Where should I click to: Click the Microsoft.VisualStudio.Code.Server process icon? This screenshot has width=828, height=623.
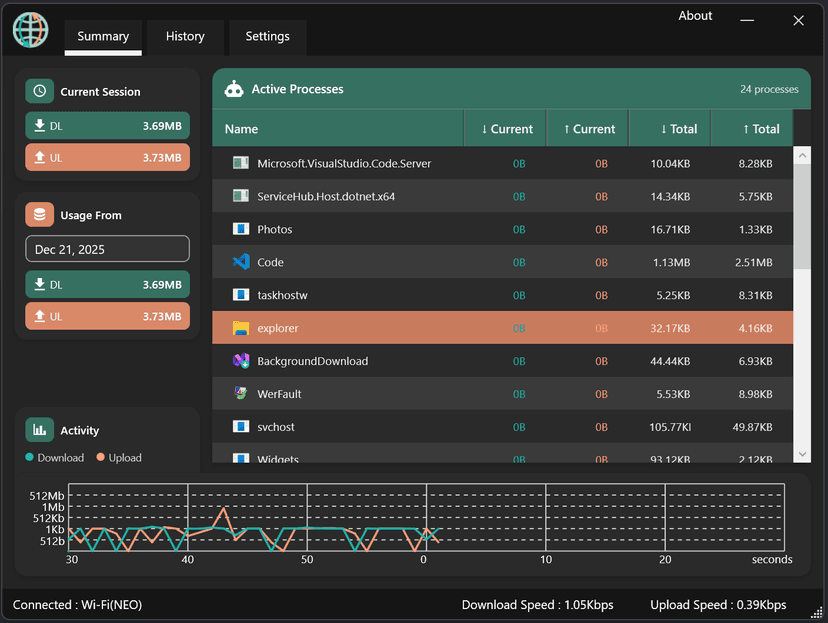click(241, 163)
